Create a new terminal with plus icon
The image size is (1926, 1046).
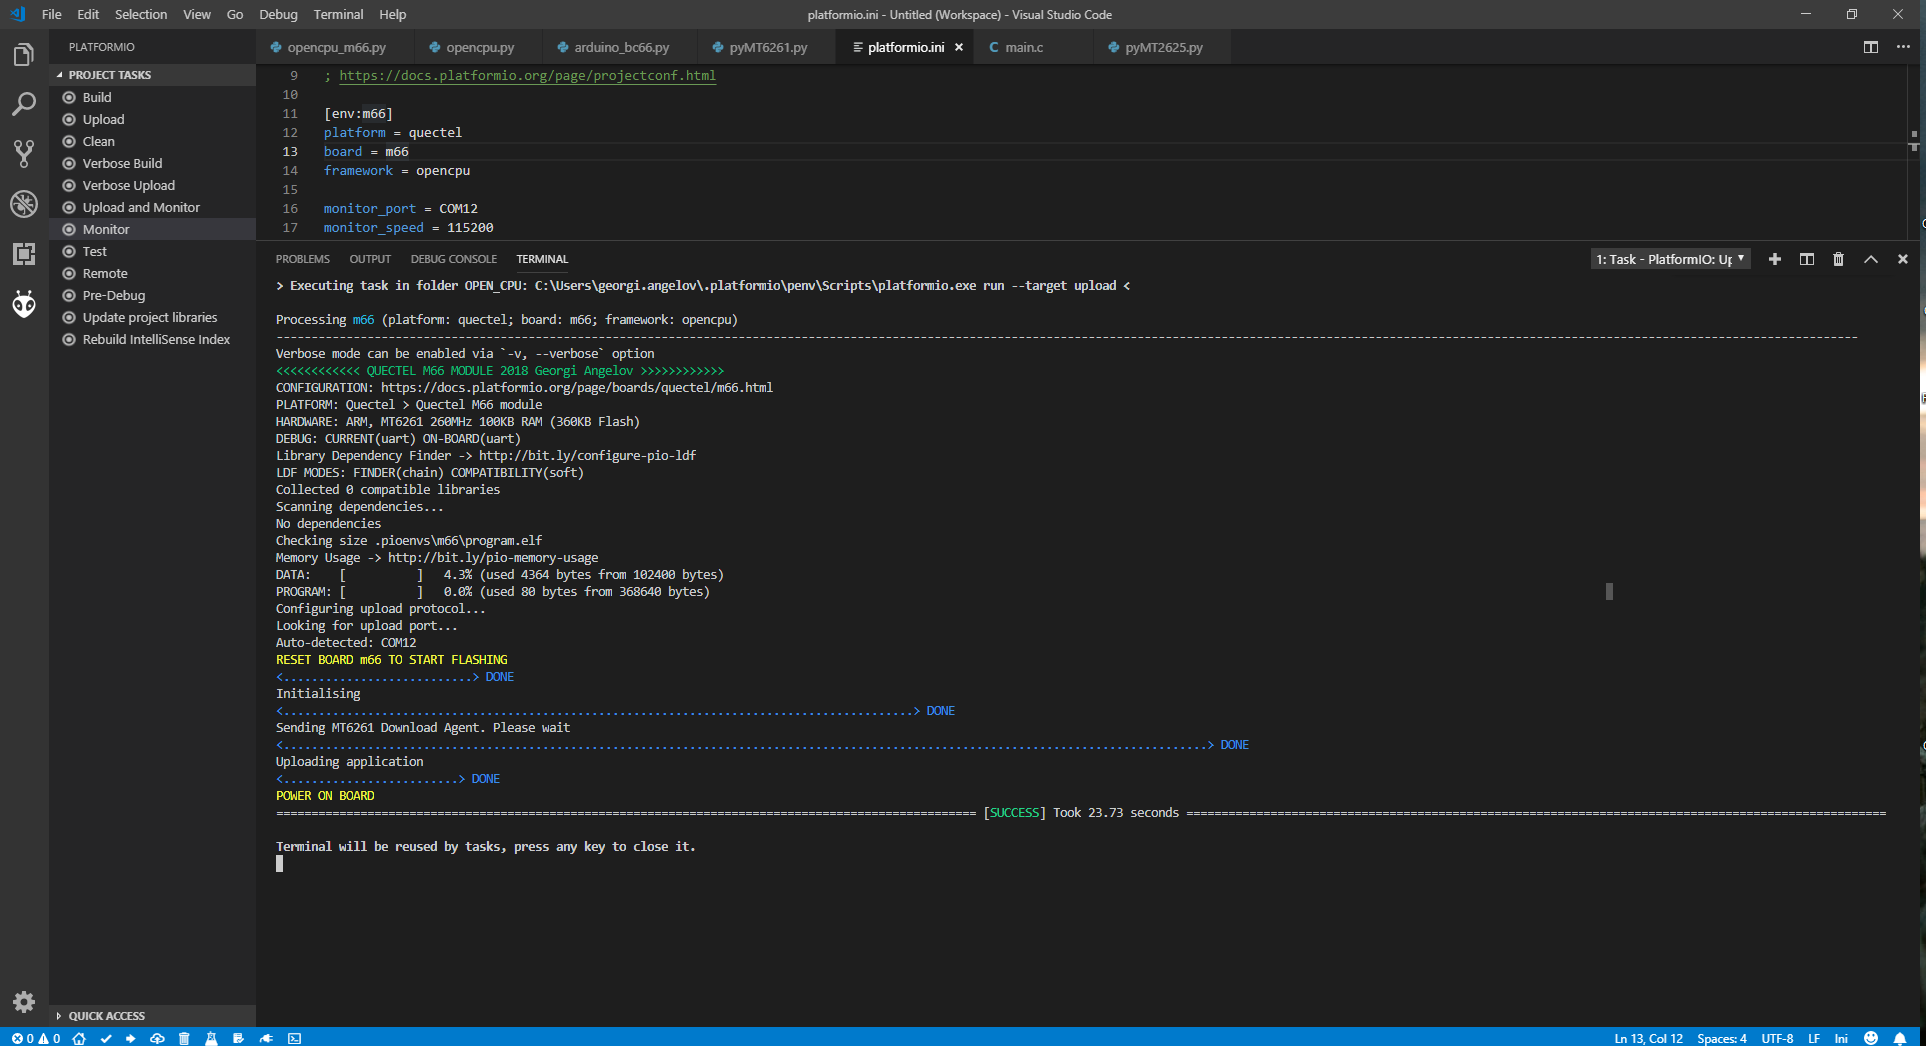coord(1775,259)
